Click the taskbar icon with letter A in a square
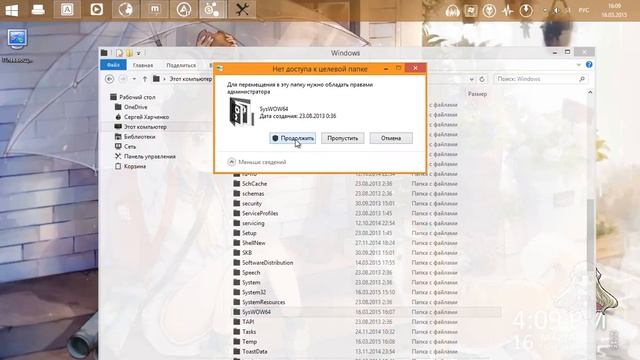Image resolution: width=640 pixels, height=360 pixels. click(x=67, y=9)
